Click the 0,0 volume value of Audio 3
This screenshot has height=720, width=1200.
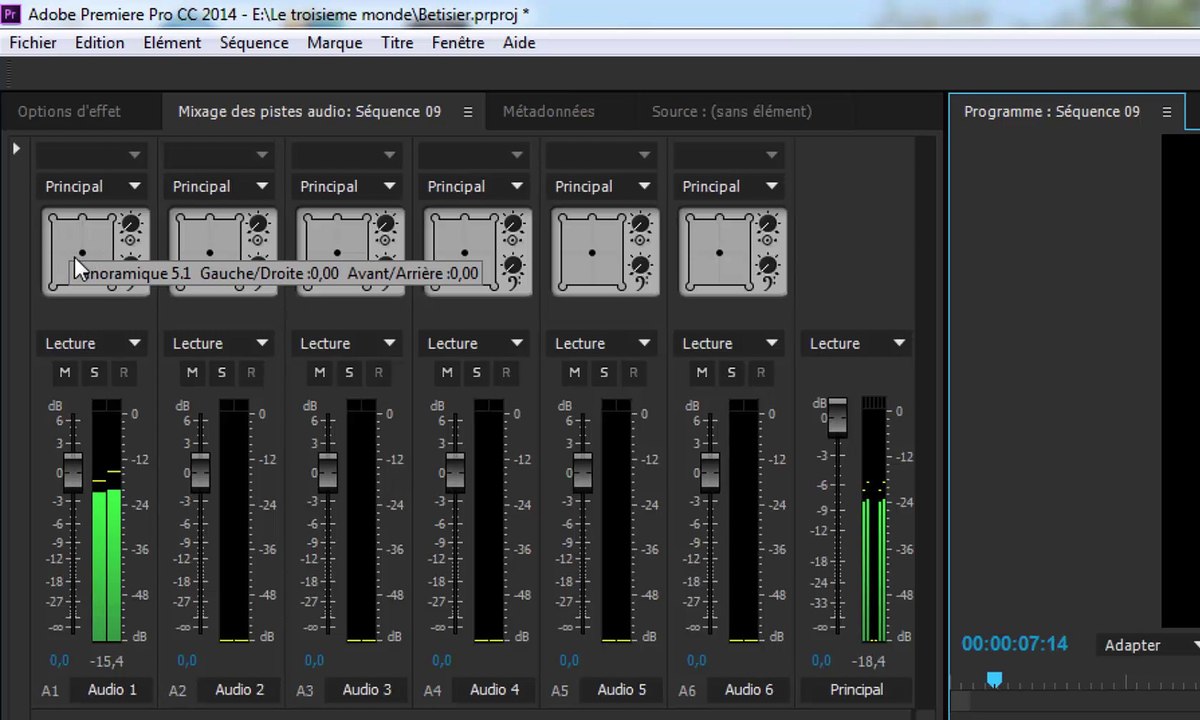coord(314,661)
